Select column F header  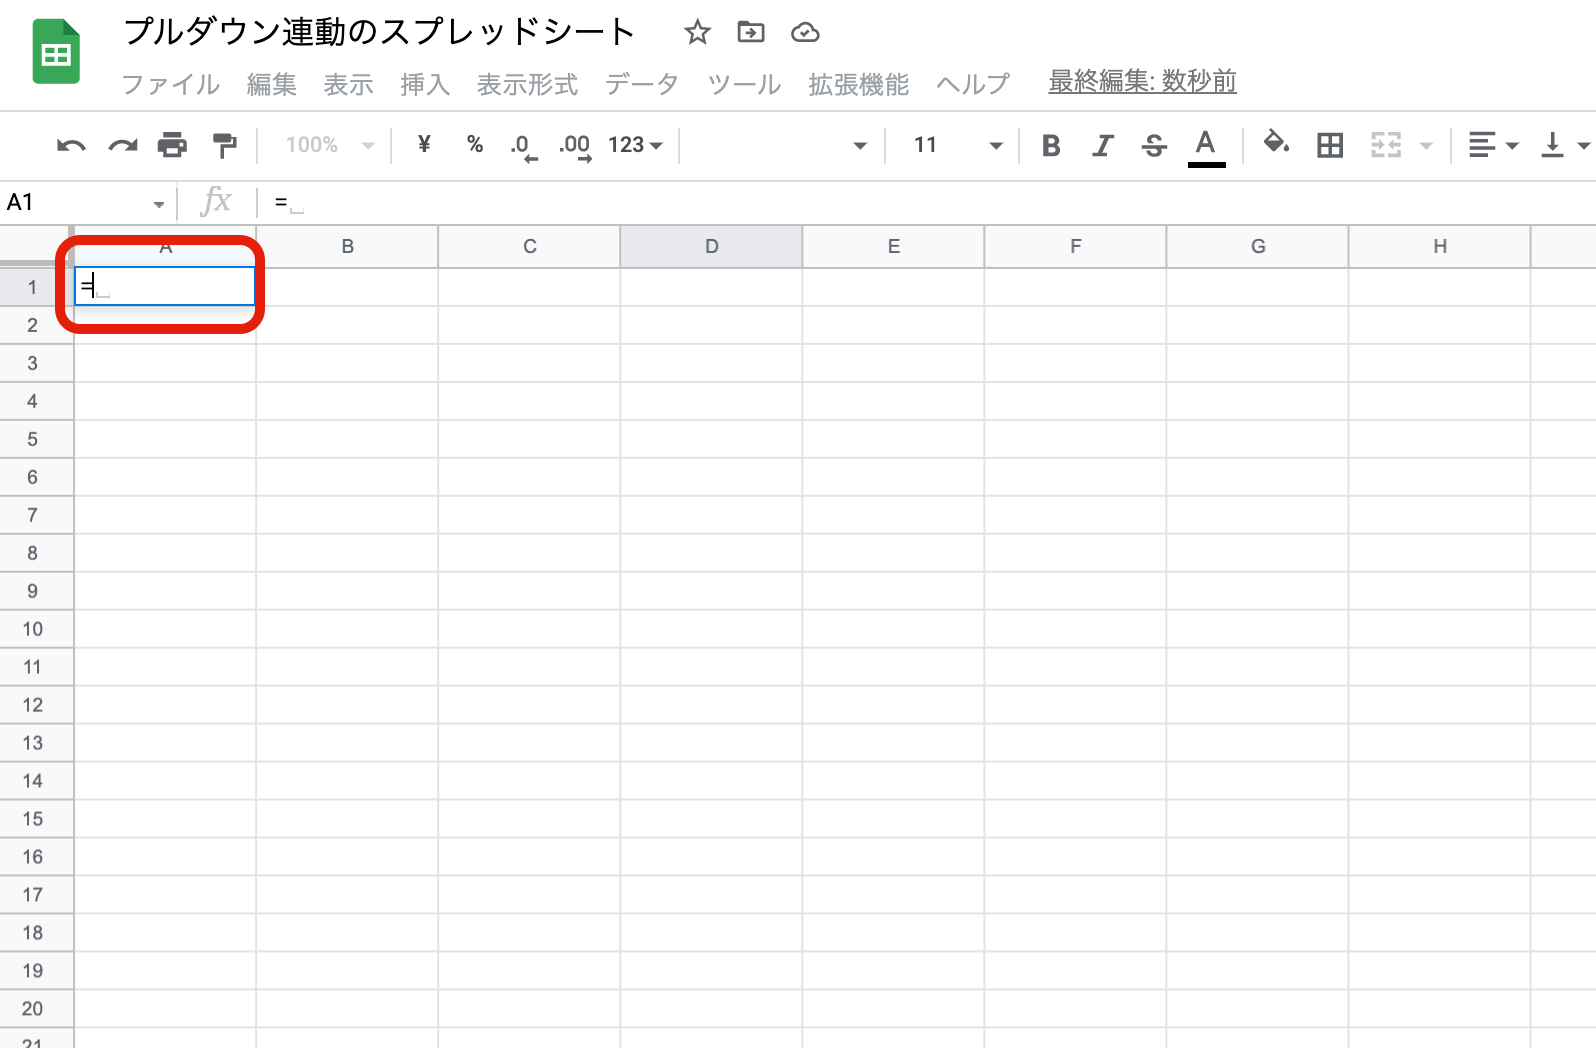click(x=1075, y=246)
